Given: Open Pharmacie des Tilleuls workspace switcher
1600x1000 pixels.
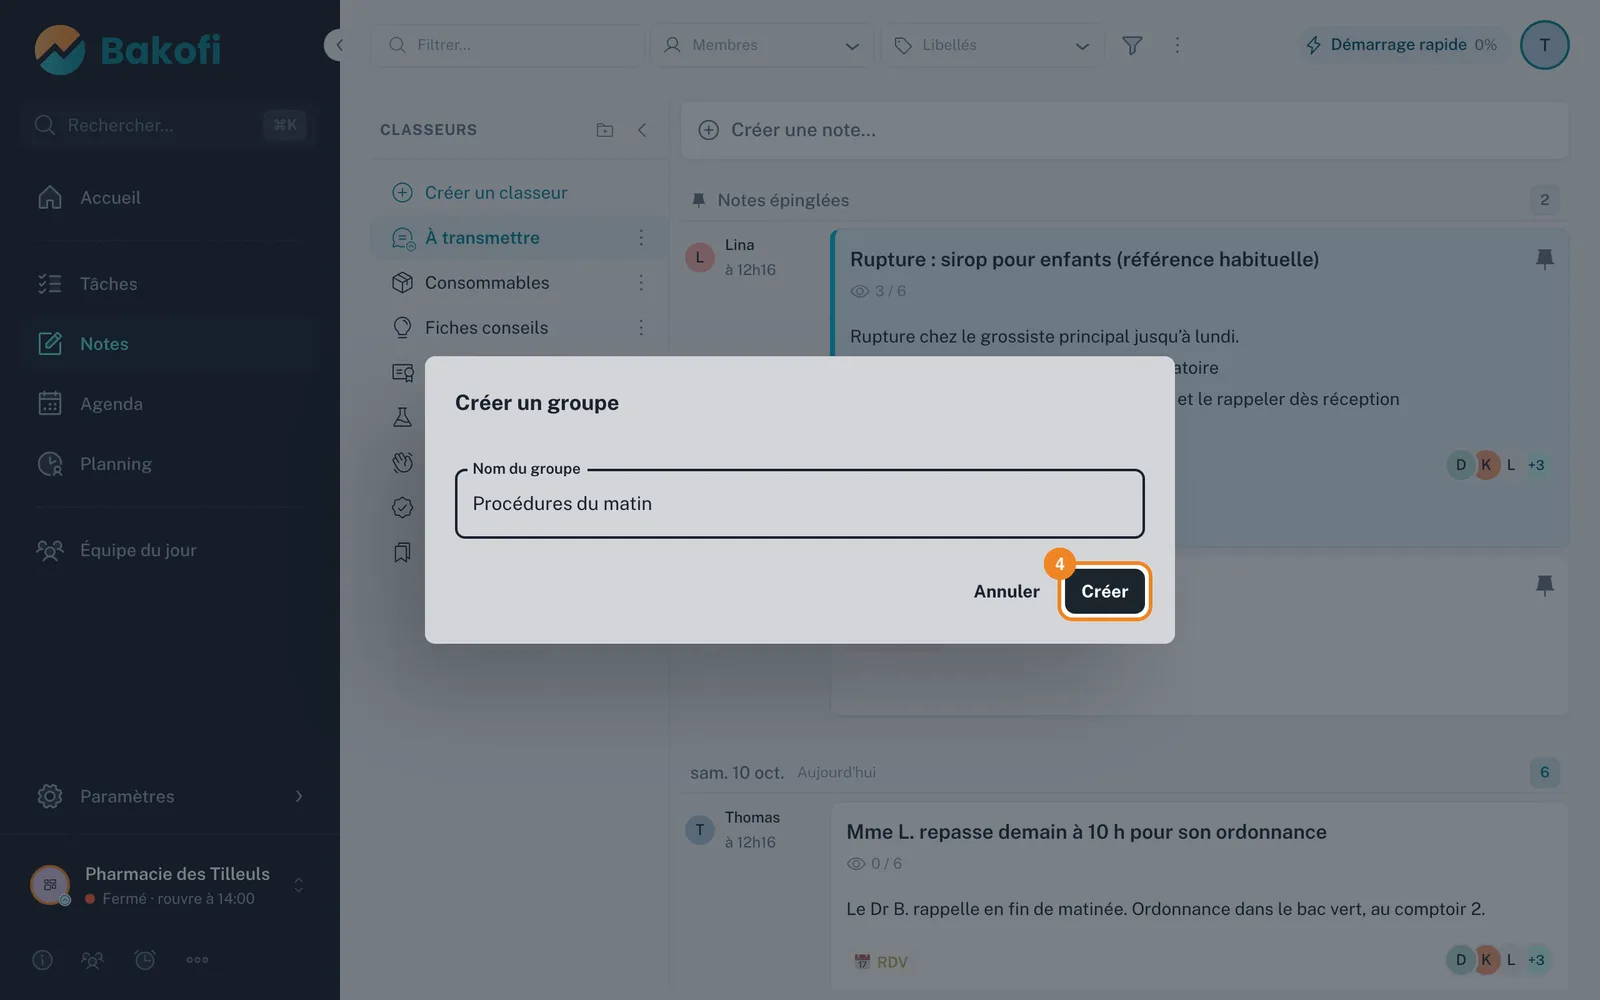Looking at the screenshot, I should click(170, 885).
